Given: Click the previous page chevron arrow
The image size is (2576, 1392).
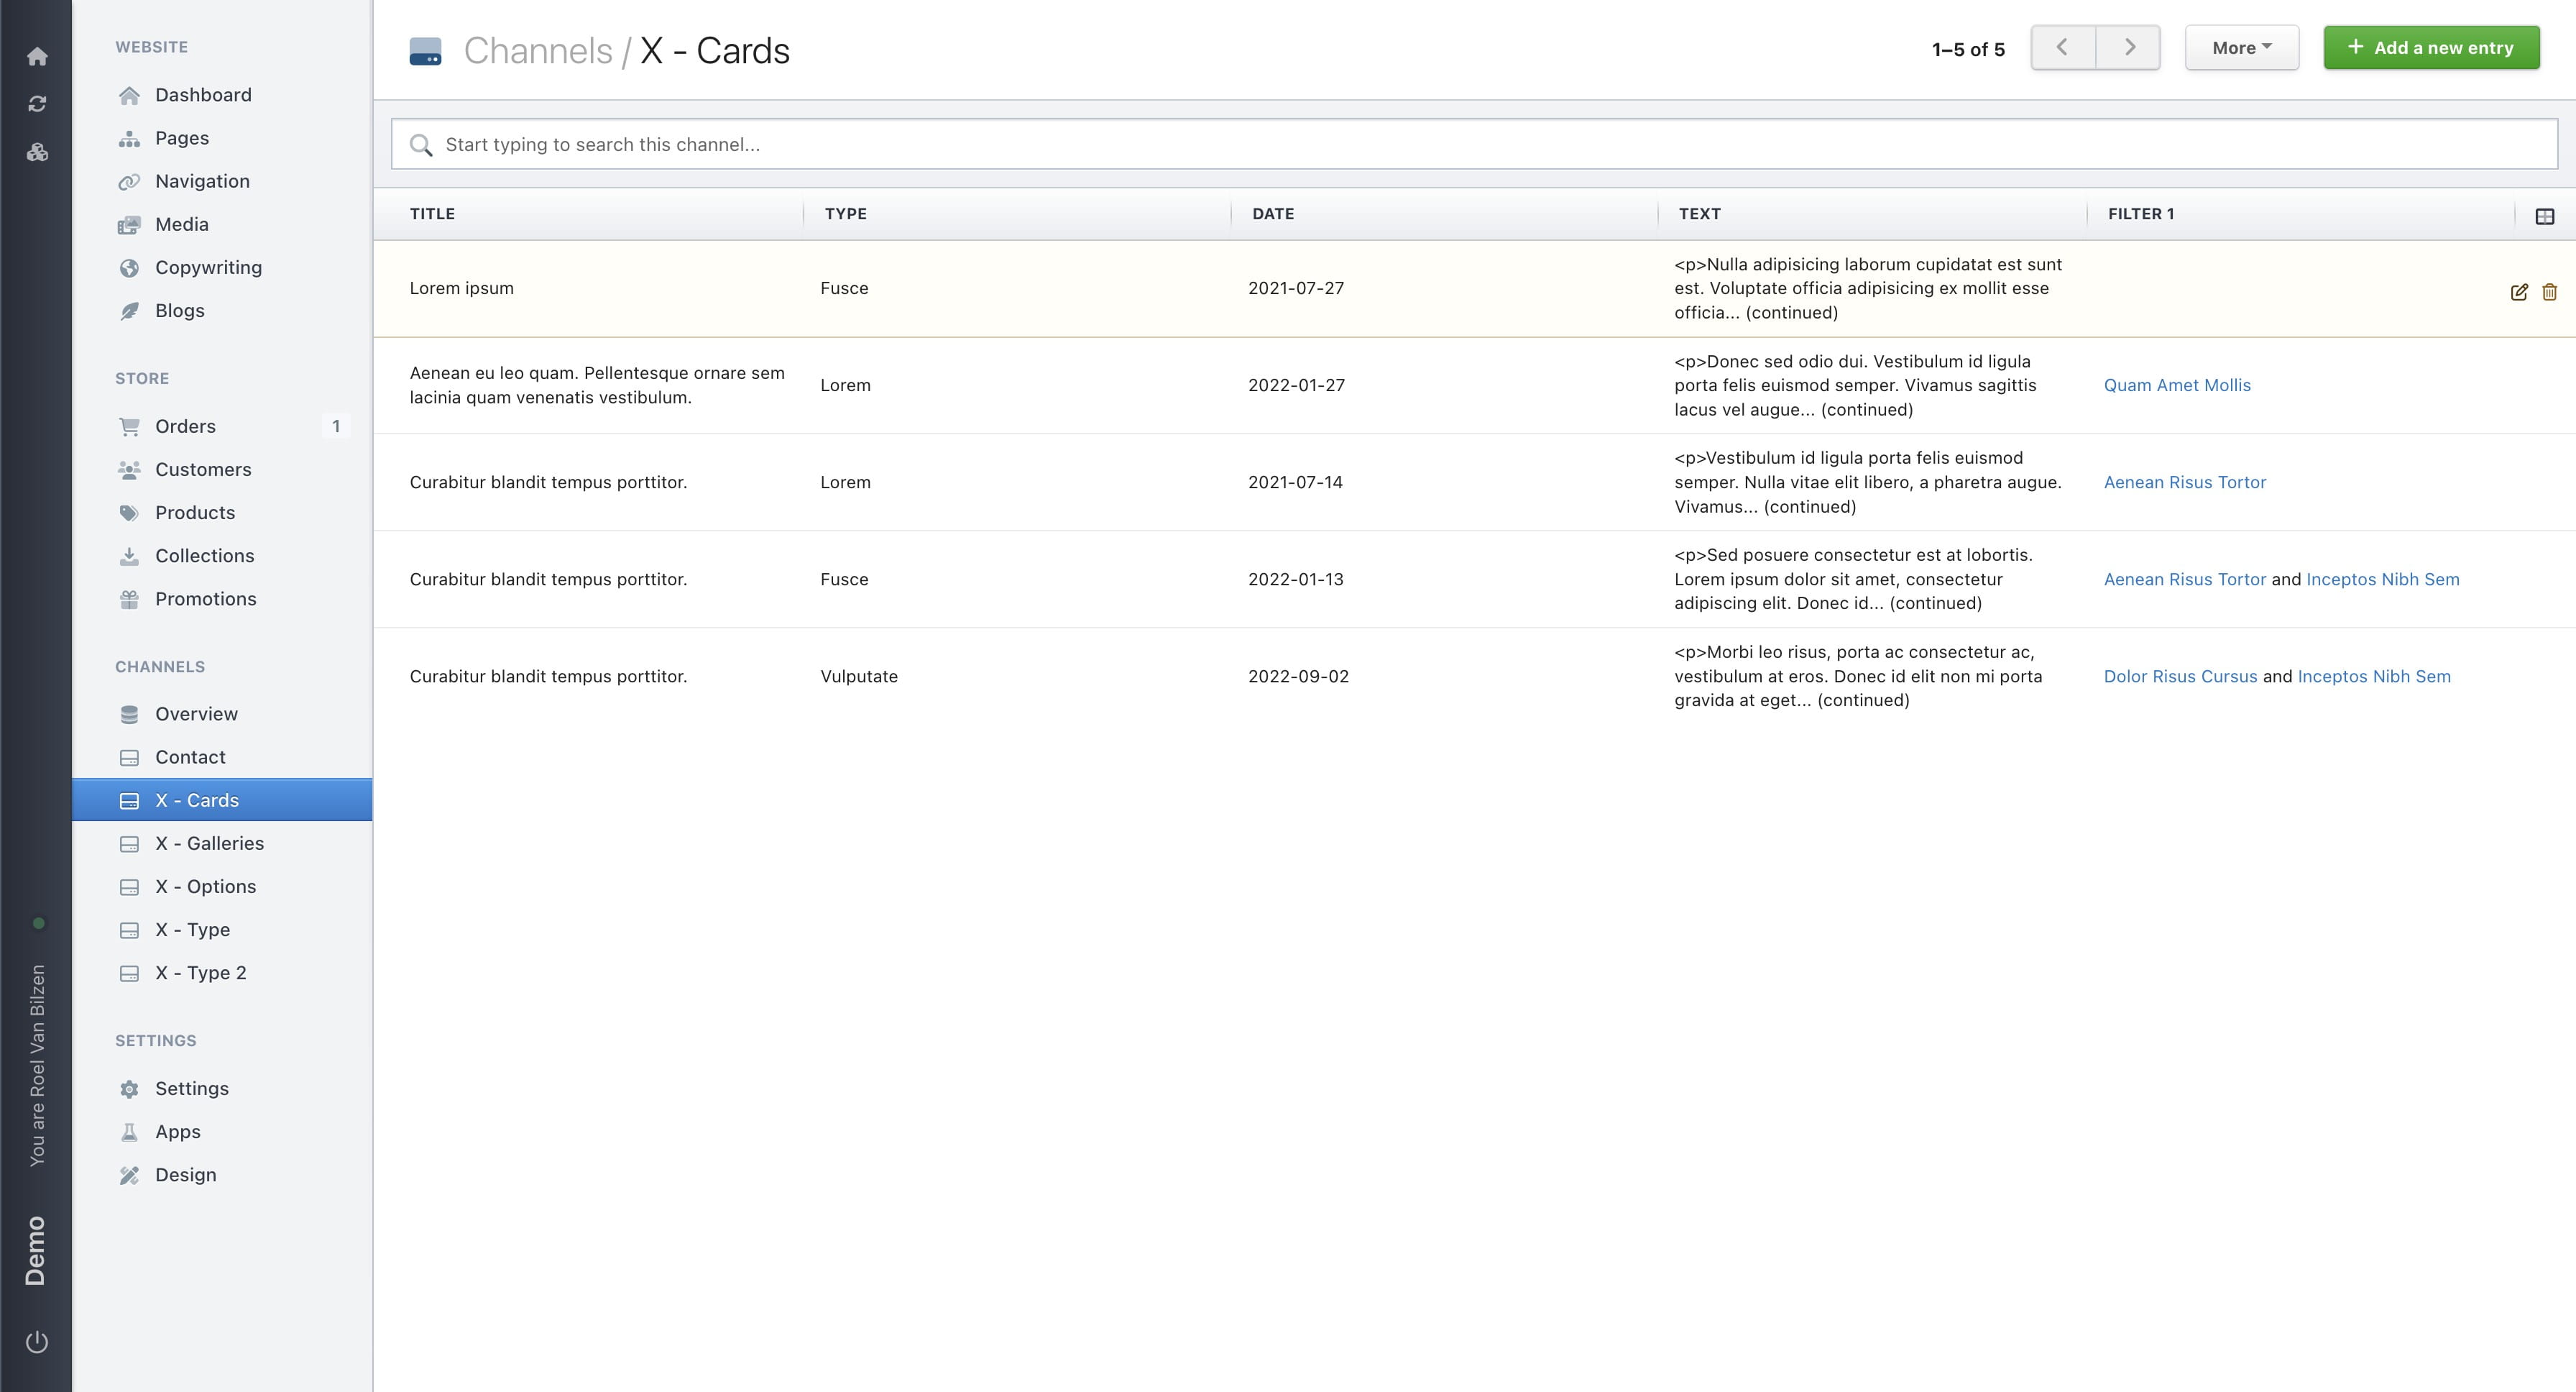Looking at the screenshot, I should (x=2062, y=47).
